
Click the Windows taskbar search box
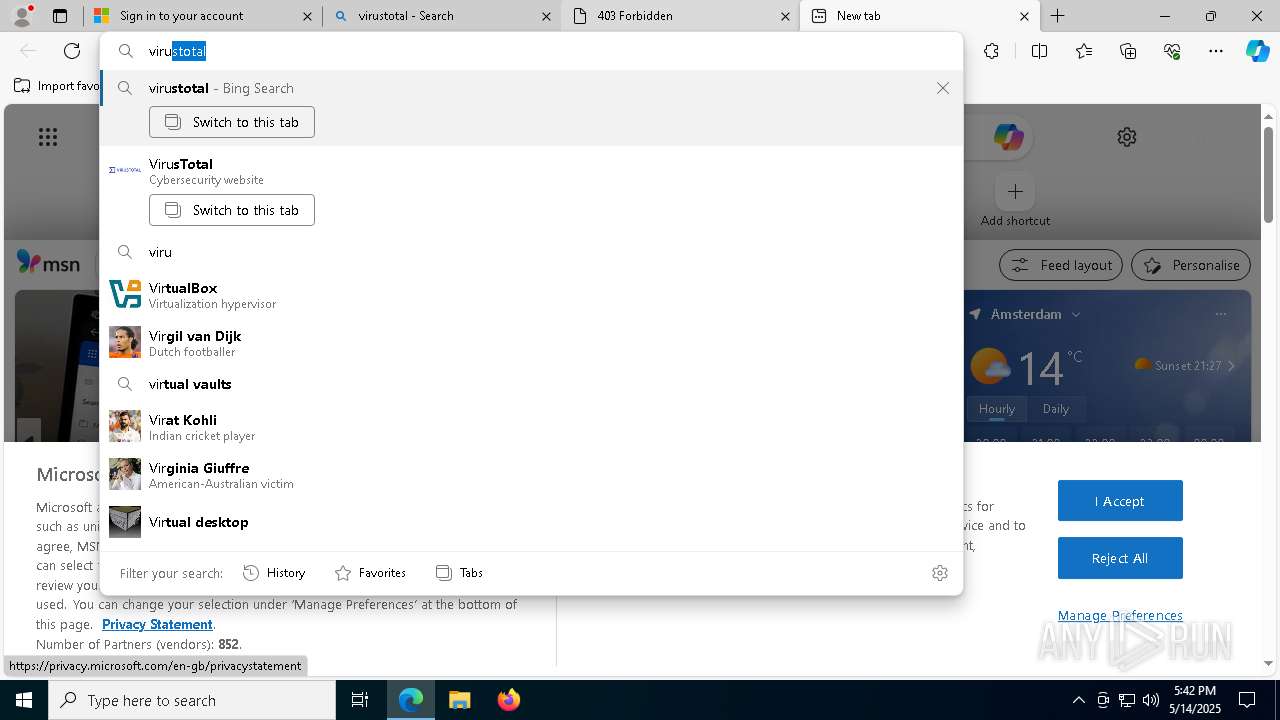[x=192, y=700]
